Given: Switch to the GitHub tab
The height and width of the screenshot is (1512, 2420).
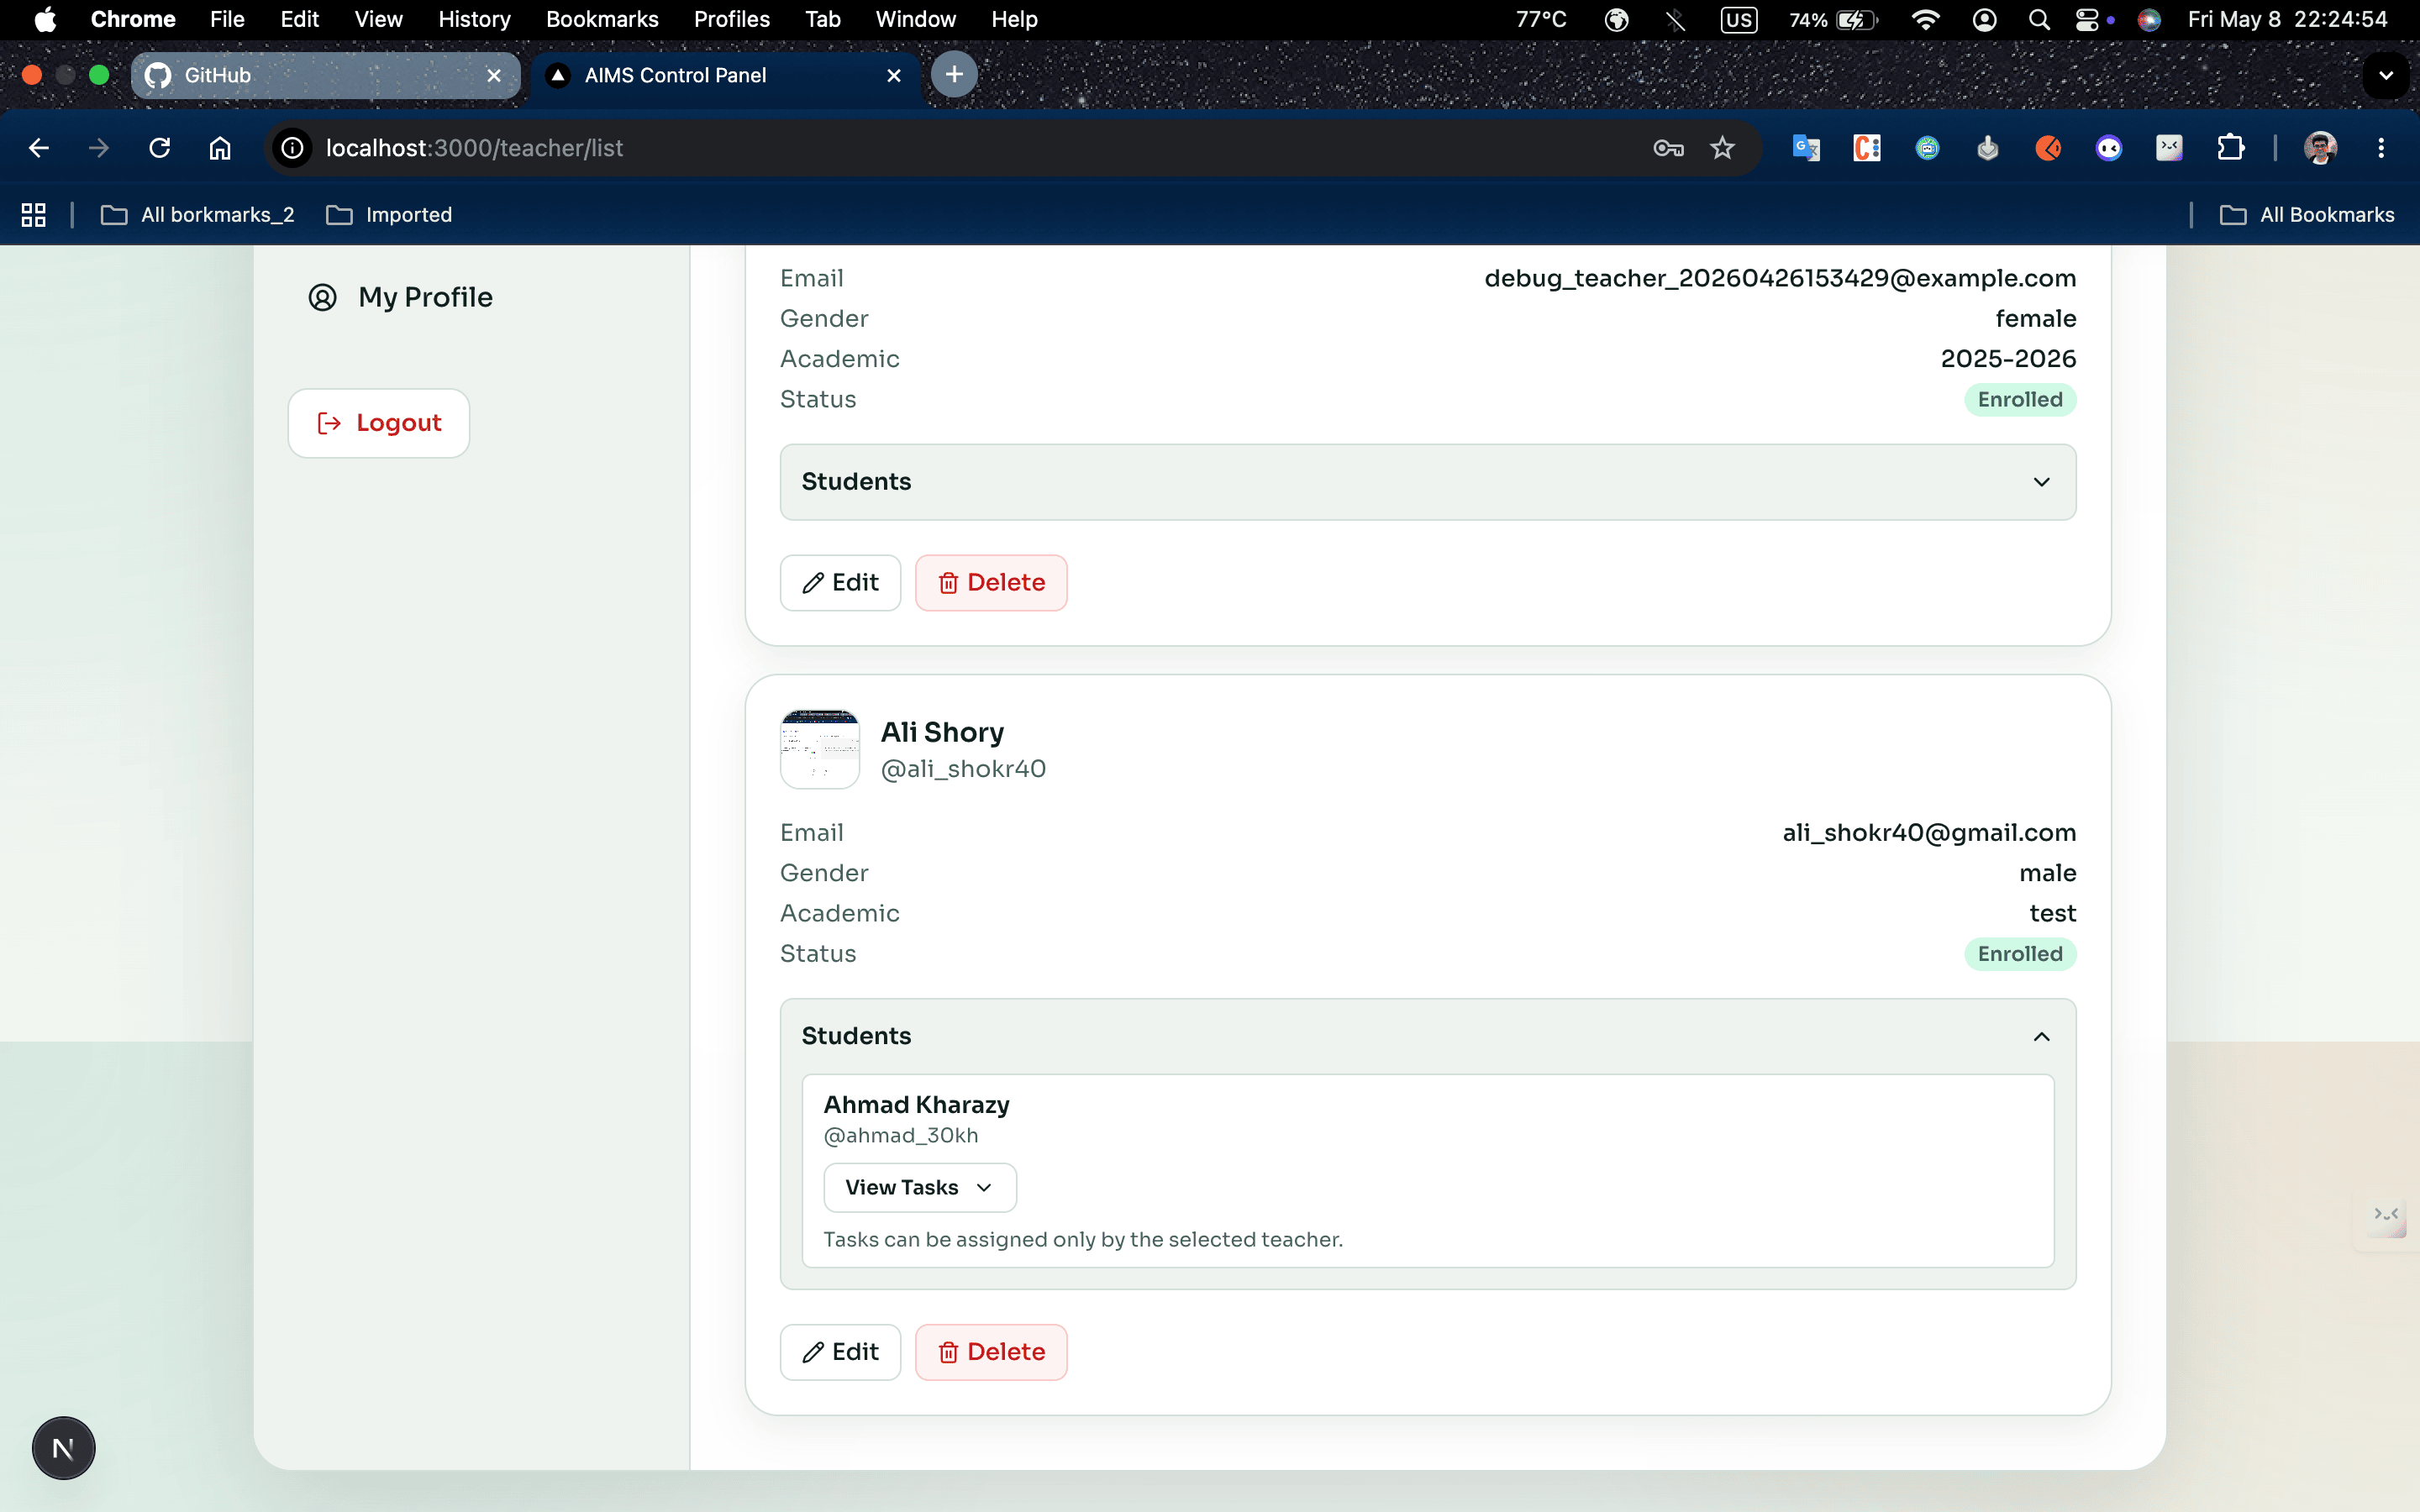Looking at the screenshot, I should [x=325, y=75].
